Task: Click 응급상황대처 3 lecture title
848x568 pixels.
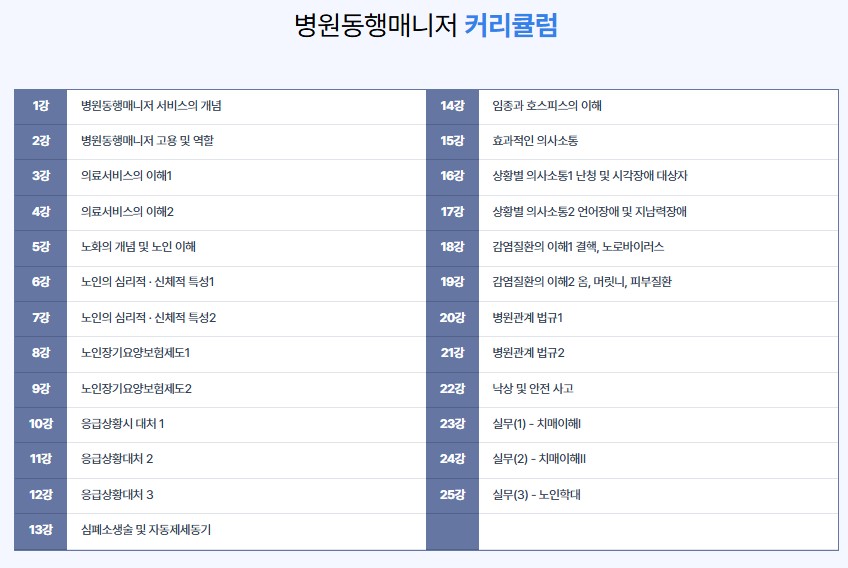Action: click(x=117, y=494)
